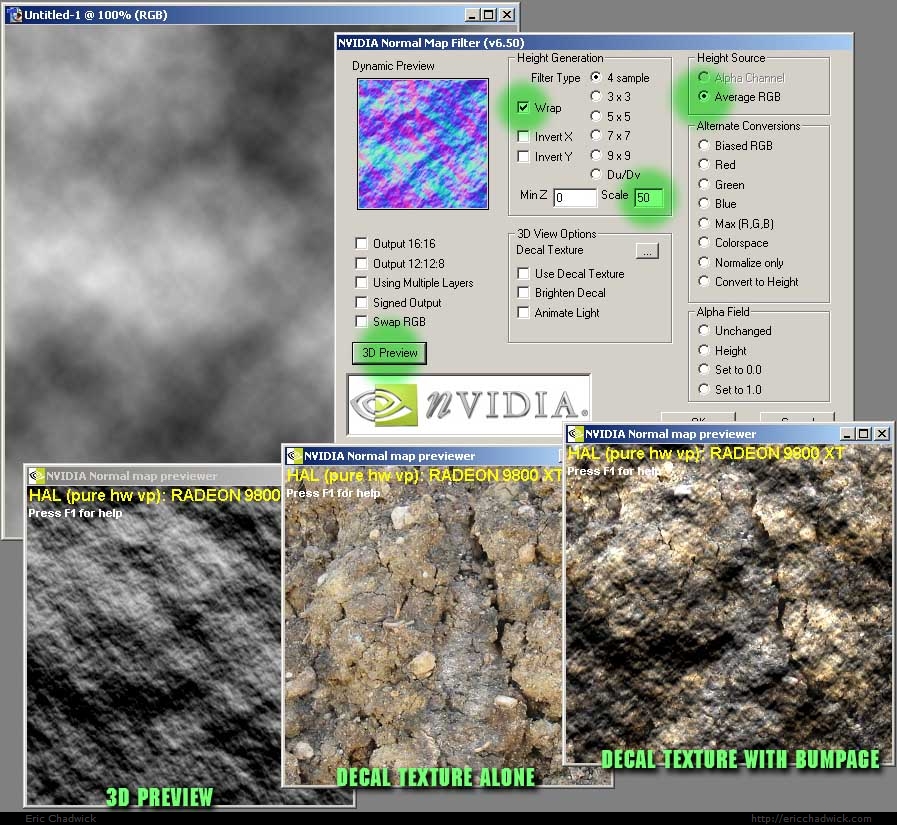Open the 3D Preview window

390,353
